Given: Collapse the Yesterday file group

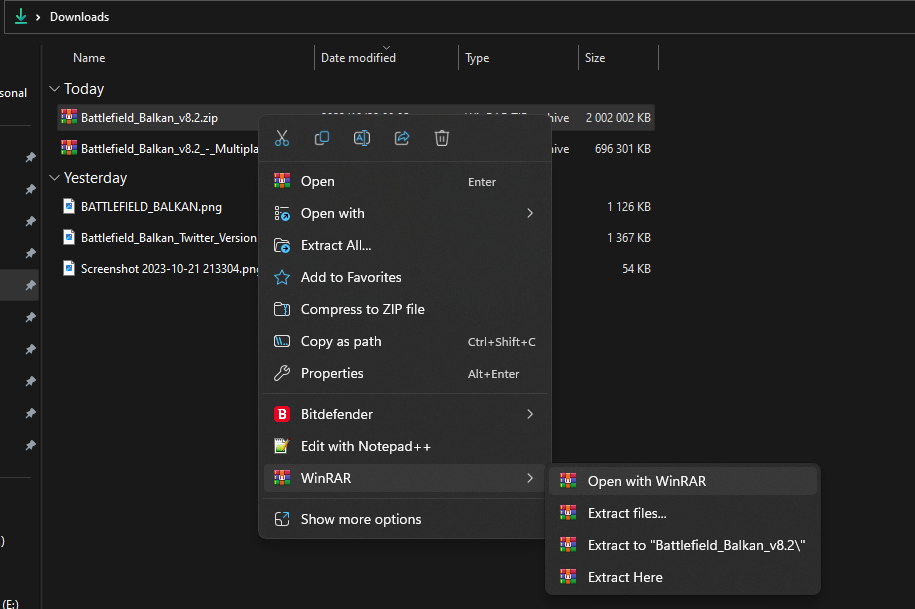Looking at the screenshot, I should (x=54, y=178).
